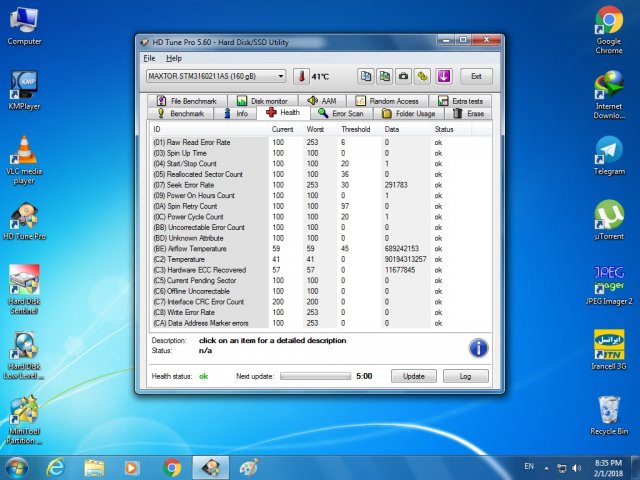
Task: Expand the MAXTOR drive selection dropdown
Action: pos(280,76)
